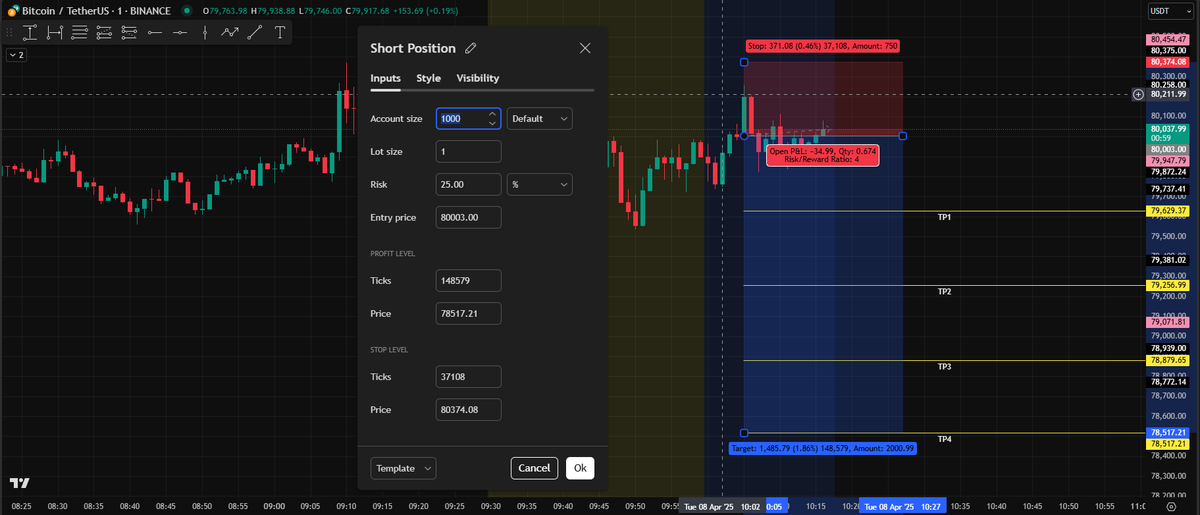Click the green market status dot
The image size is (1200, 515).
[186, 10]
